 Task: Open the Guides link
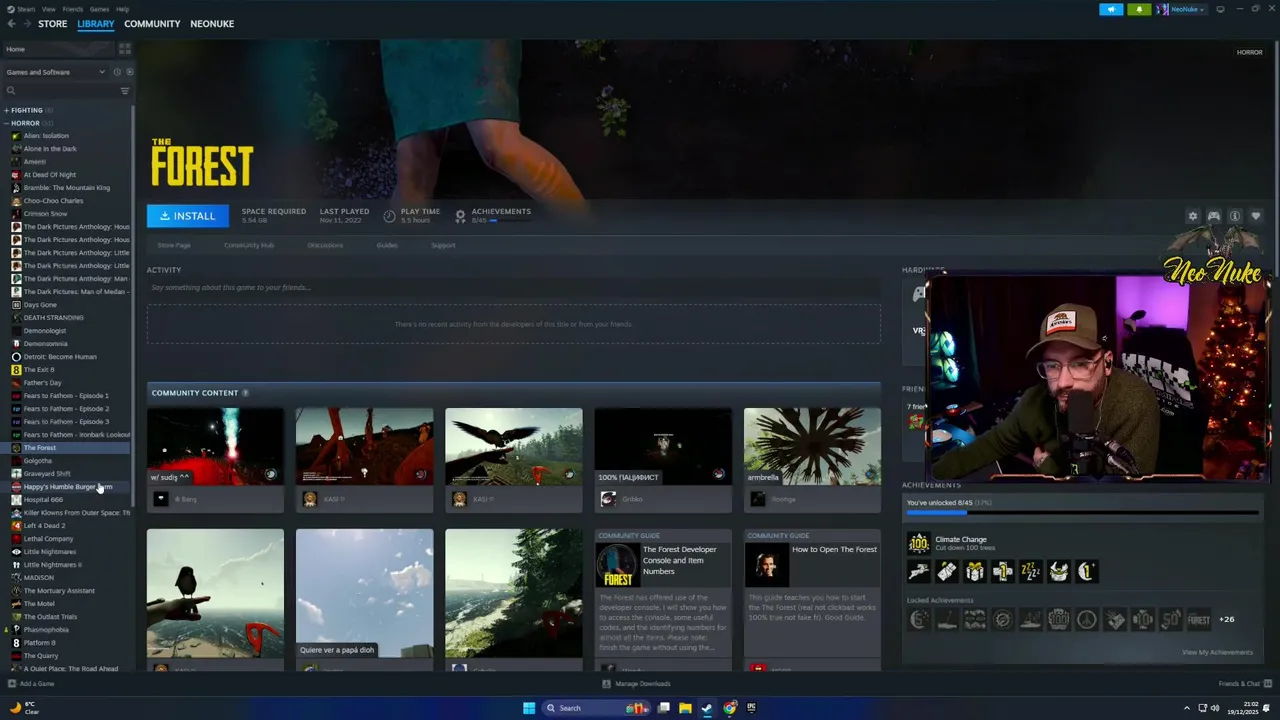point(387,245)
